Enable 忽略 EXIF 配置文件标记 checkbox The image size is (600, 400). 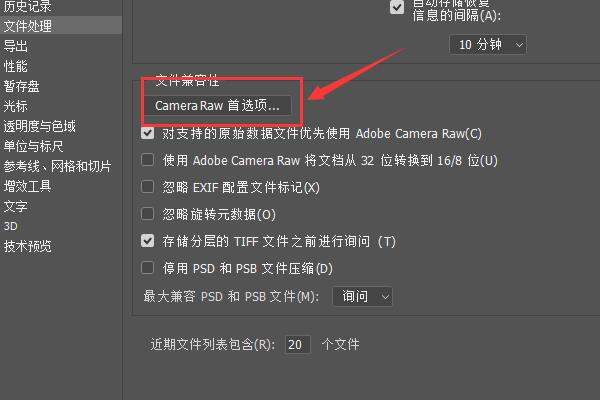[x=148, y=187]
